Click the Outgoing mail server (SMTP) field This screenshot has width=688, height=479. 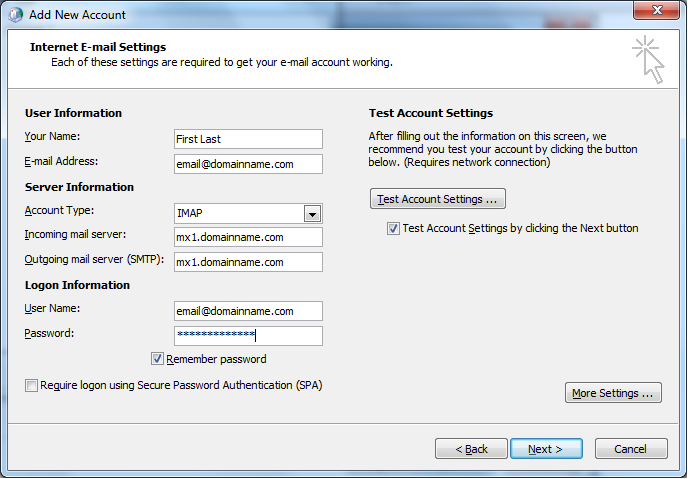[248, 262]
